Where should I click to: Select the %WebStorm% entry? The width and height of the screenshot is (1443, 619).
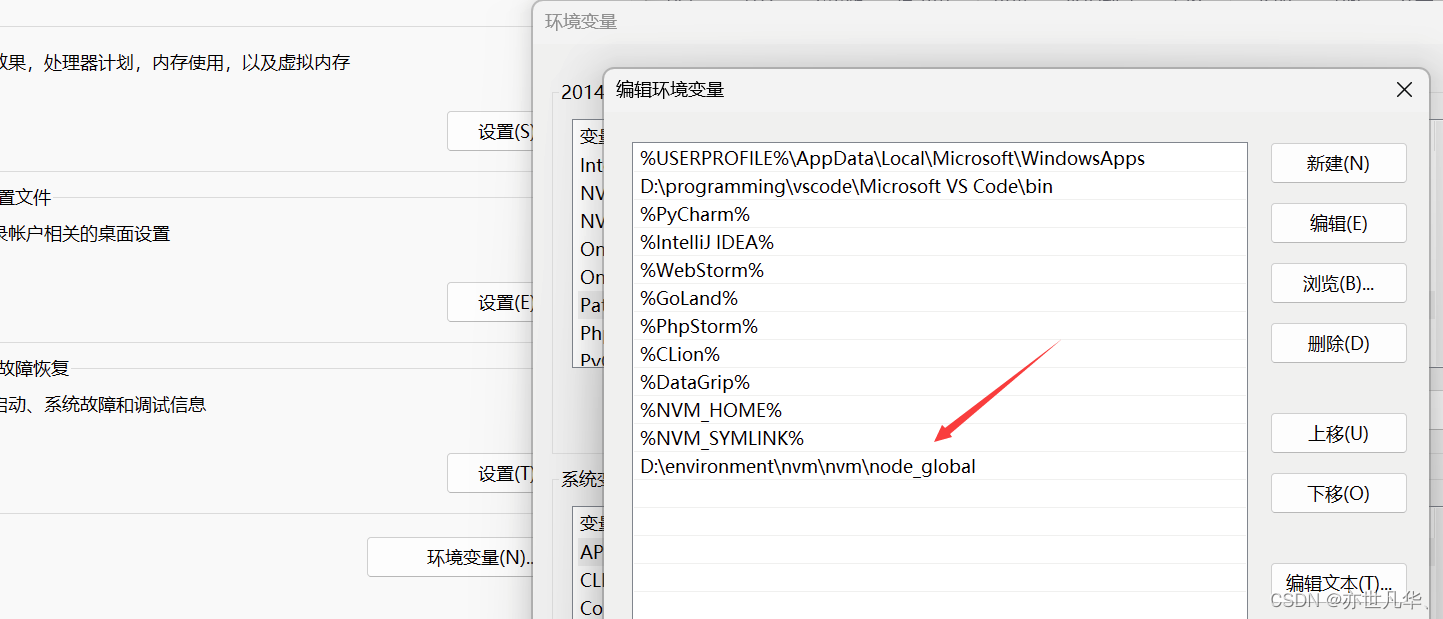pos(940,271)
